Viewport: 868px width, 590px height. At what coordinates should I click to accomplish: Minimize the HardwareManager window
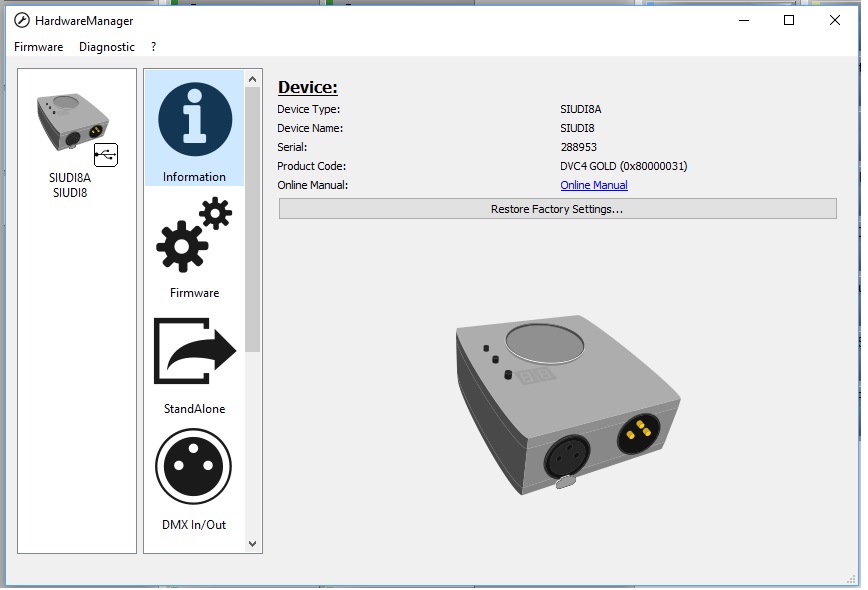point(744,20)
